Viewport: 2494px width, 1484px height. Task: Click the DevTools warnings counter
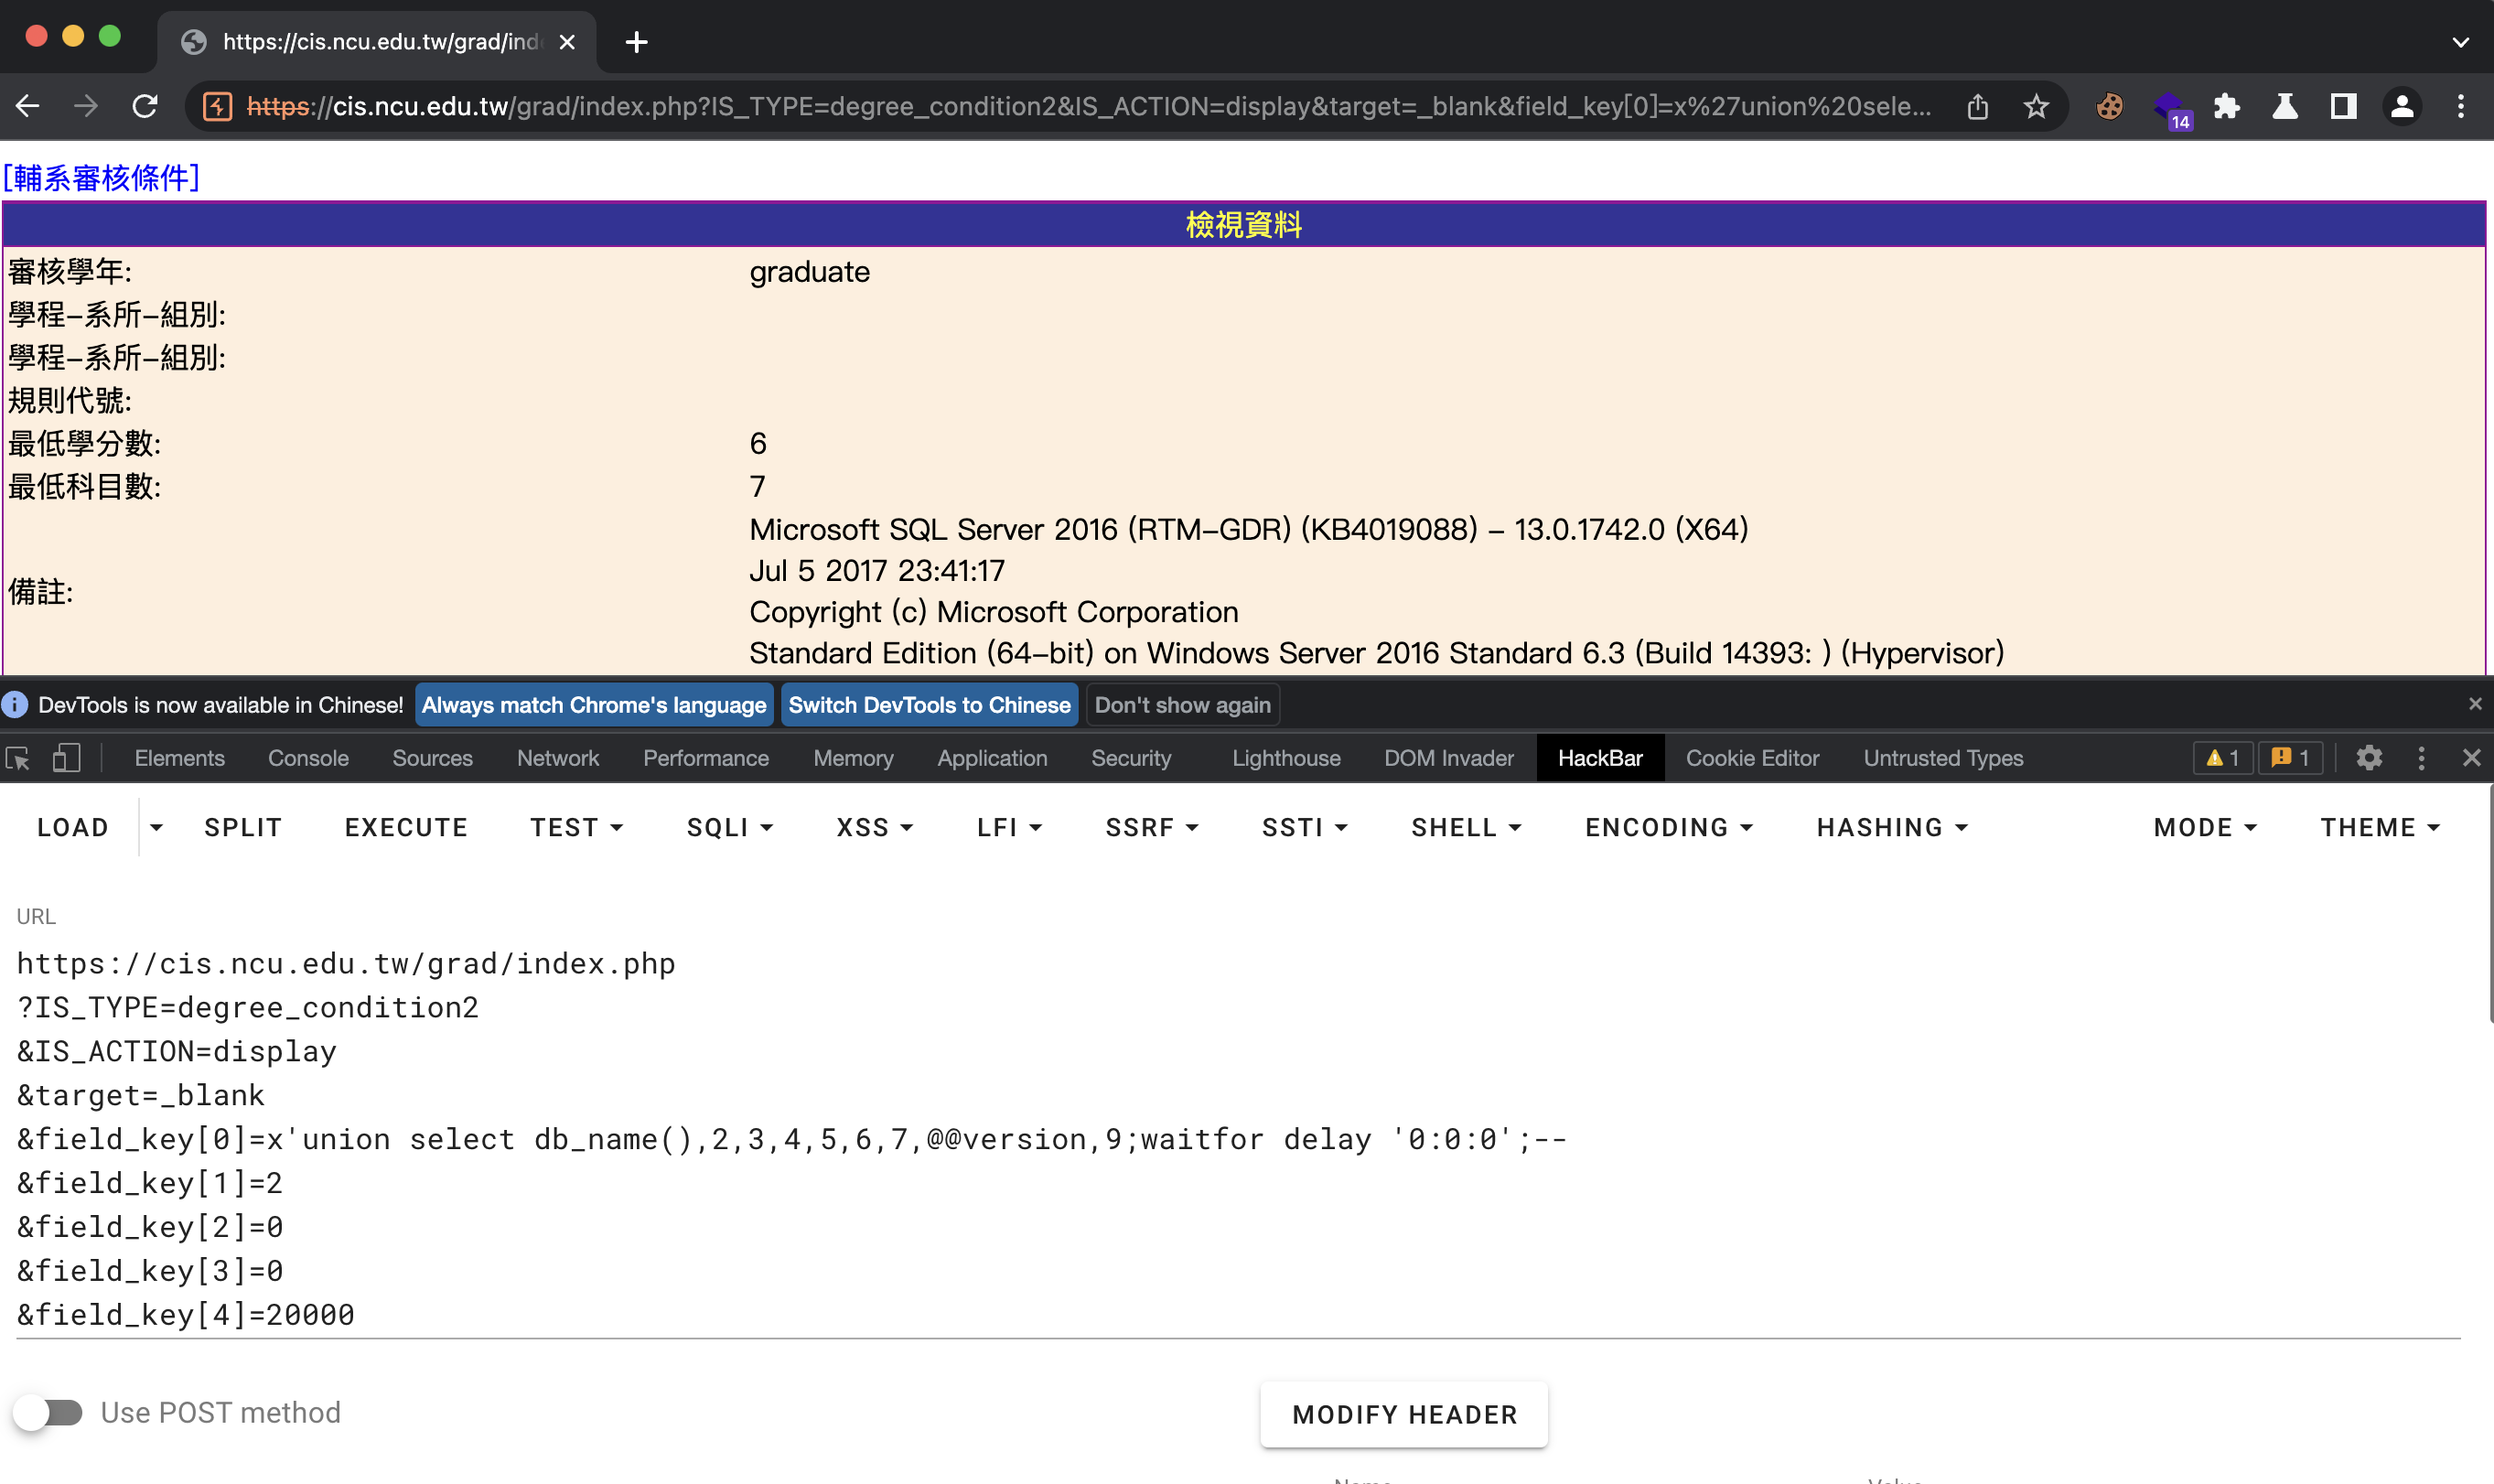tap(2222, 758)
